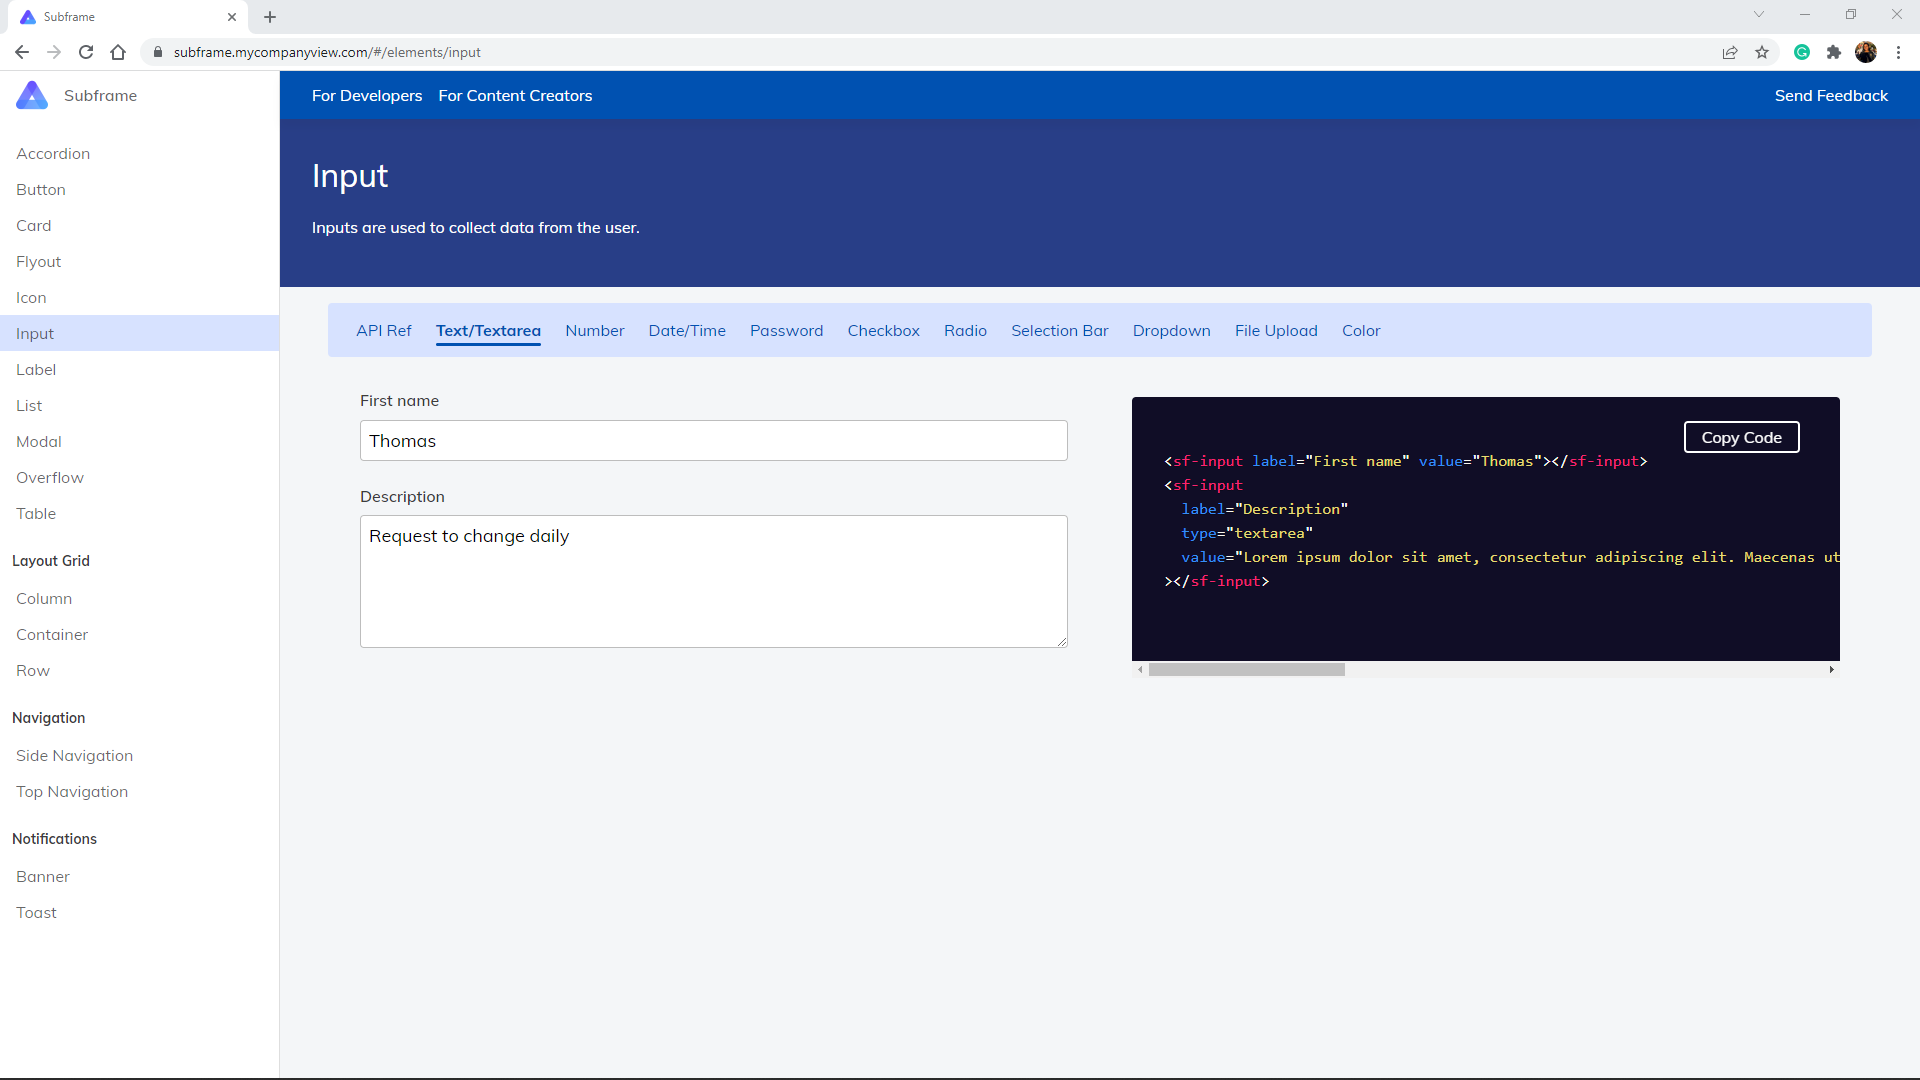Click the Copy Code button

1741,437
